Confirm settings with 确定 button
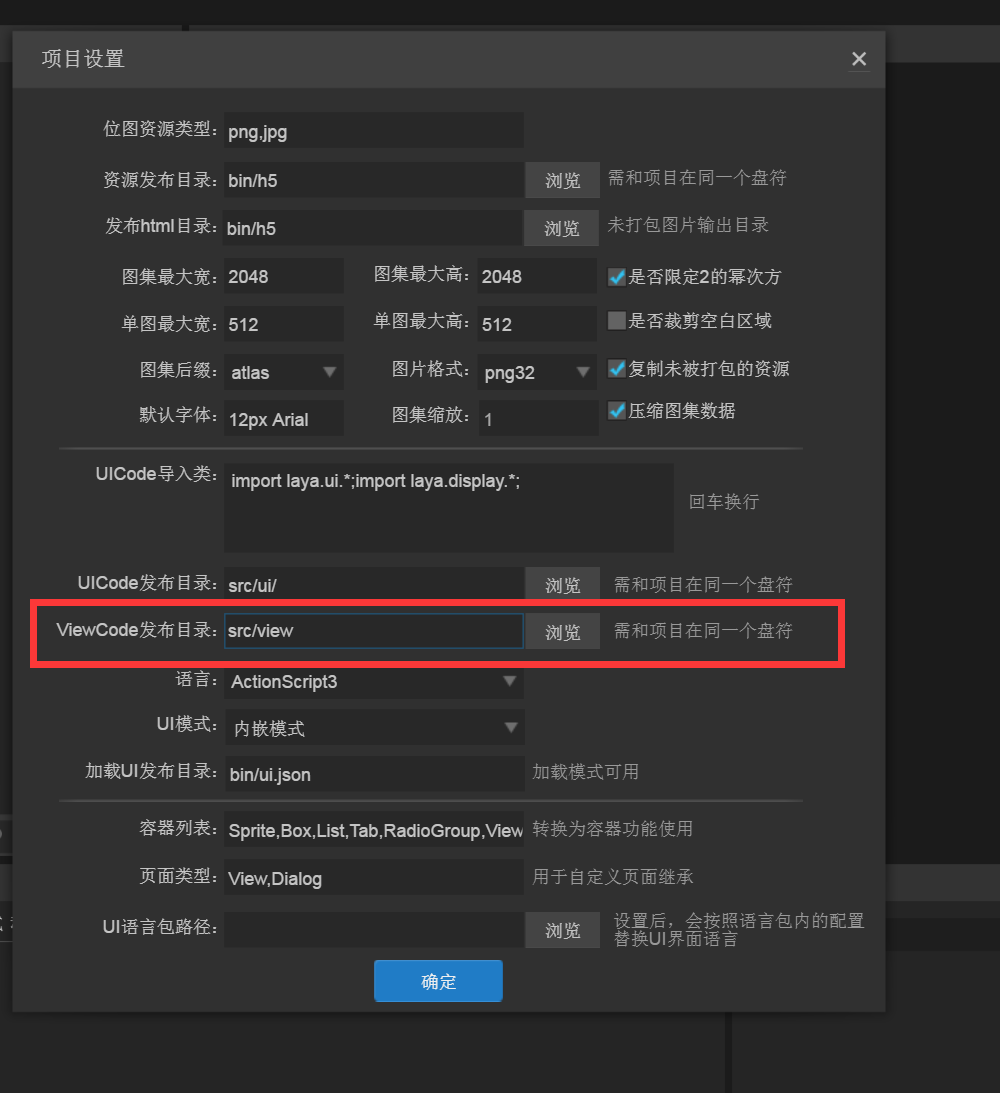Viewport: 1000px width, 1093px height. pos(438,981)
